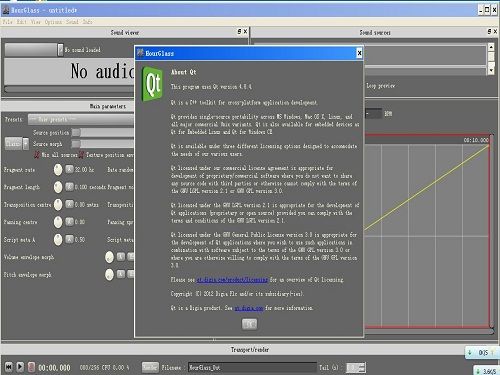
Task: Click the Transposition centre knob
Action: point(58,204)
